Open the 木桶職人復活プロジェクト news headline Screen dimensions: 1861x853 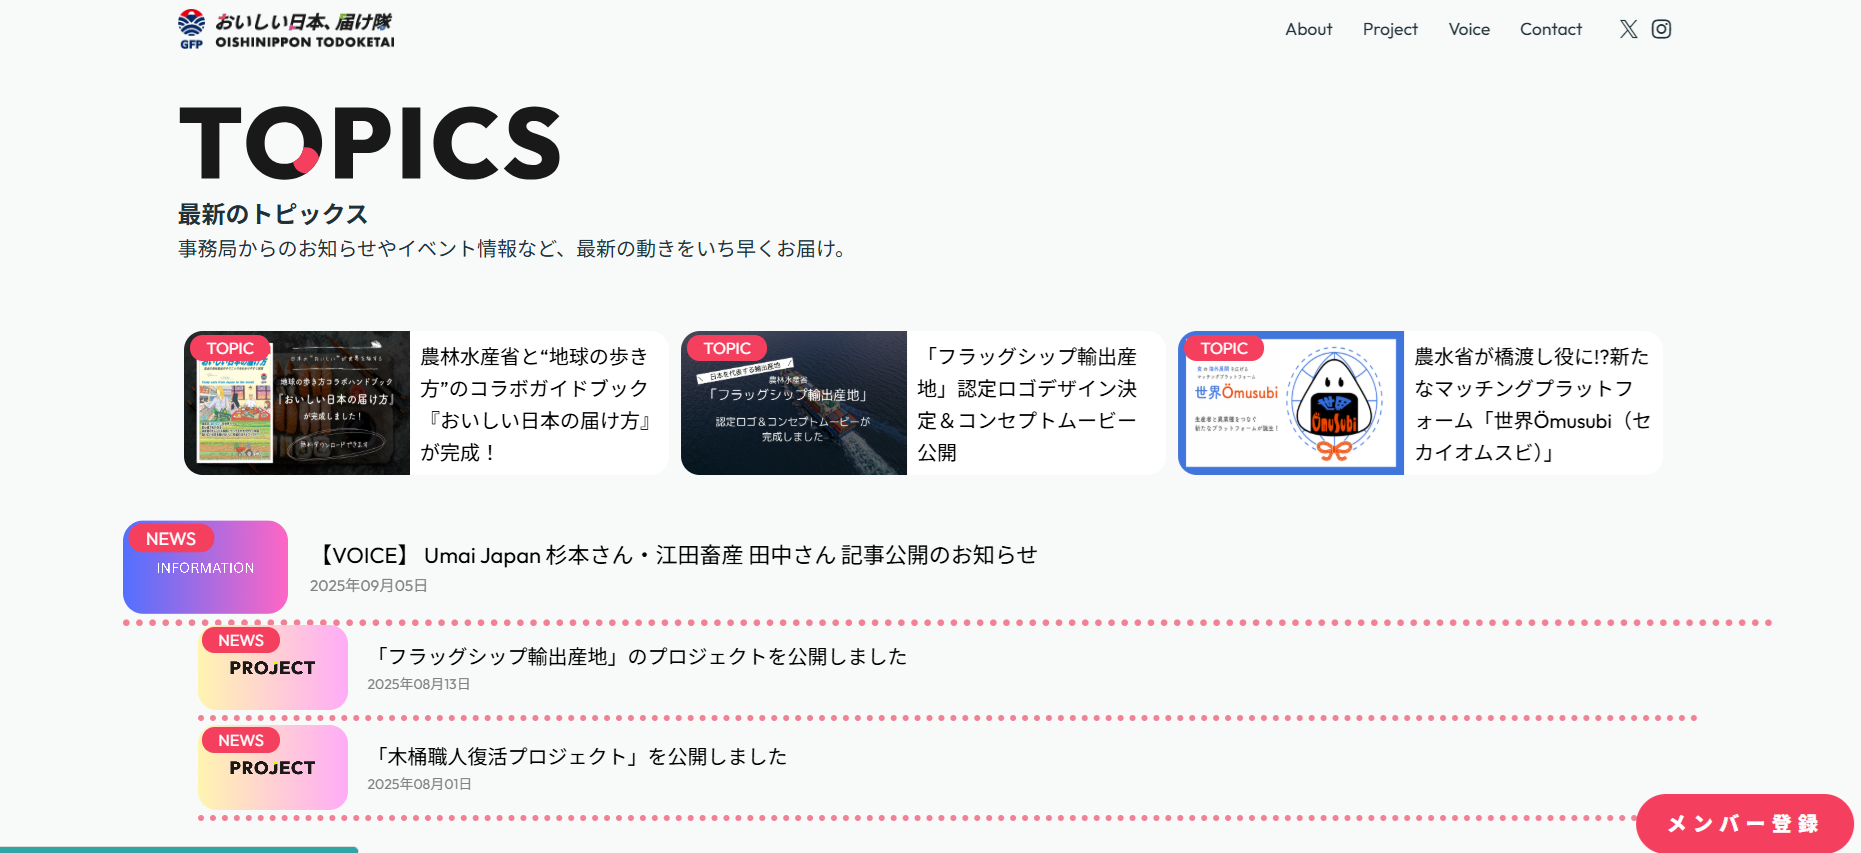pos(581,756)
